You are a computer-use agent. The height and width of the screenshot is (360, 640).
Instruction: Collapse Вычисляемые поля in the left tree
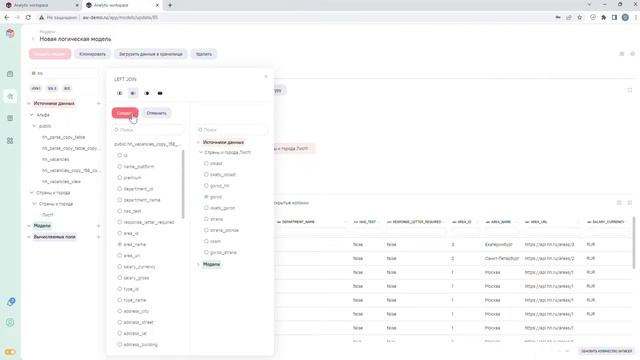29,237
